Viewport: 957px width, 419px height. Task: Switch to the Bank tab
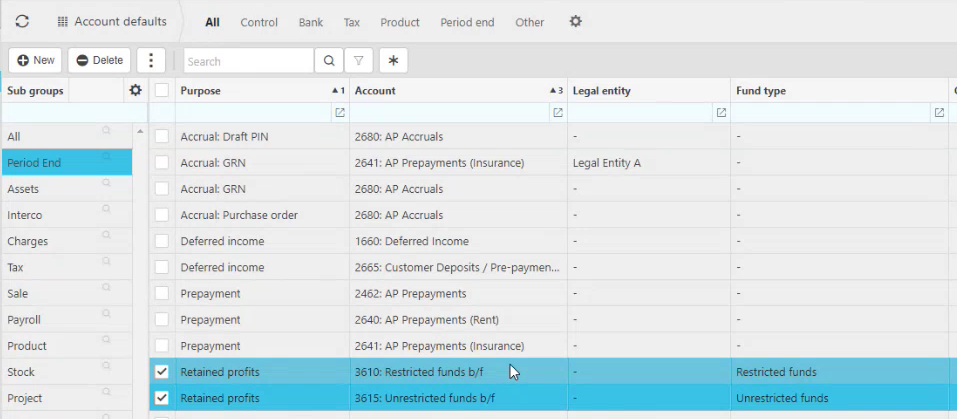point(311,22)
